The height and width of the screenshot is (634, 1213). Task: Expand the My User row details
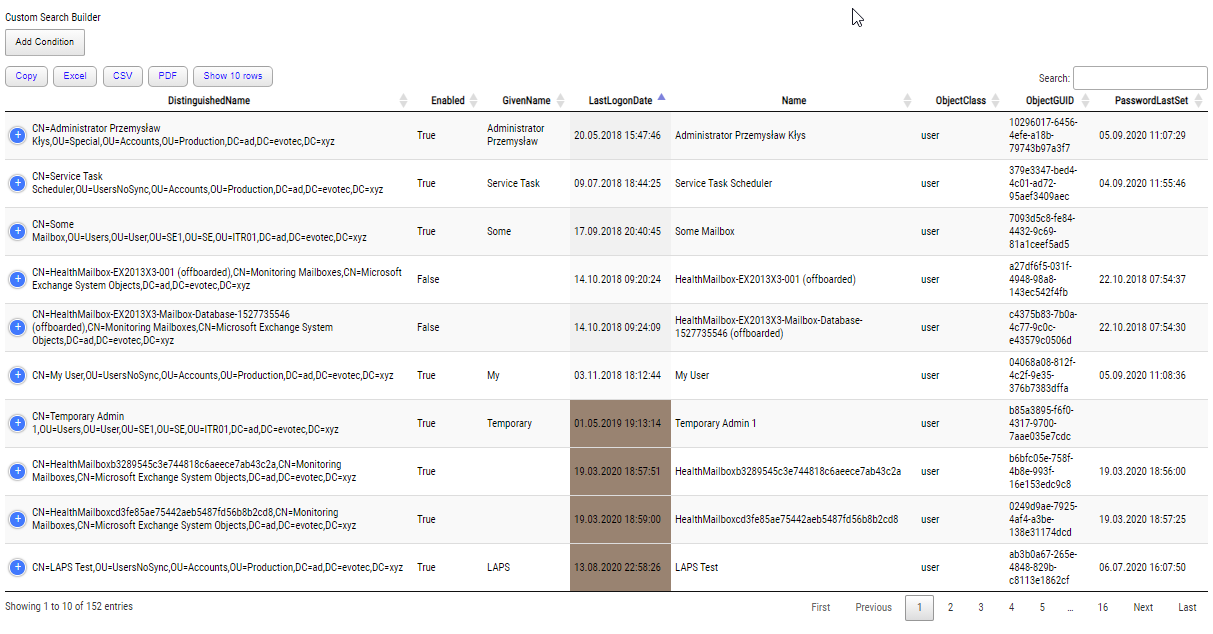pos(16,375)
